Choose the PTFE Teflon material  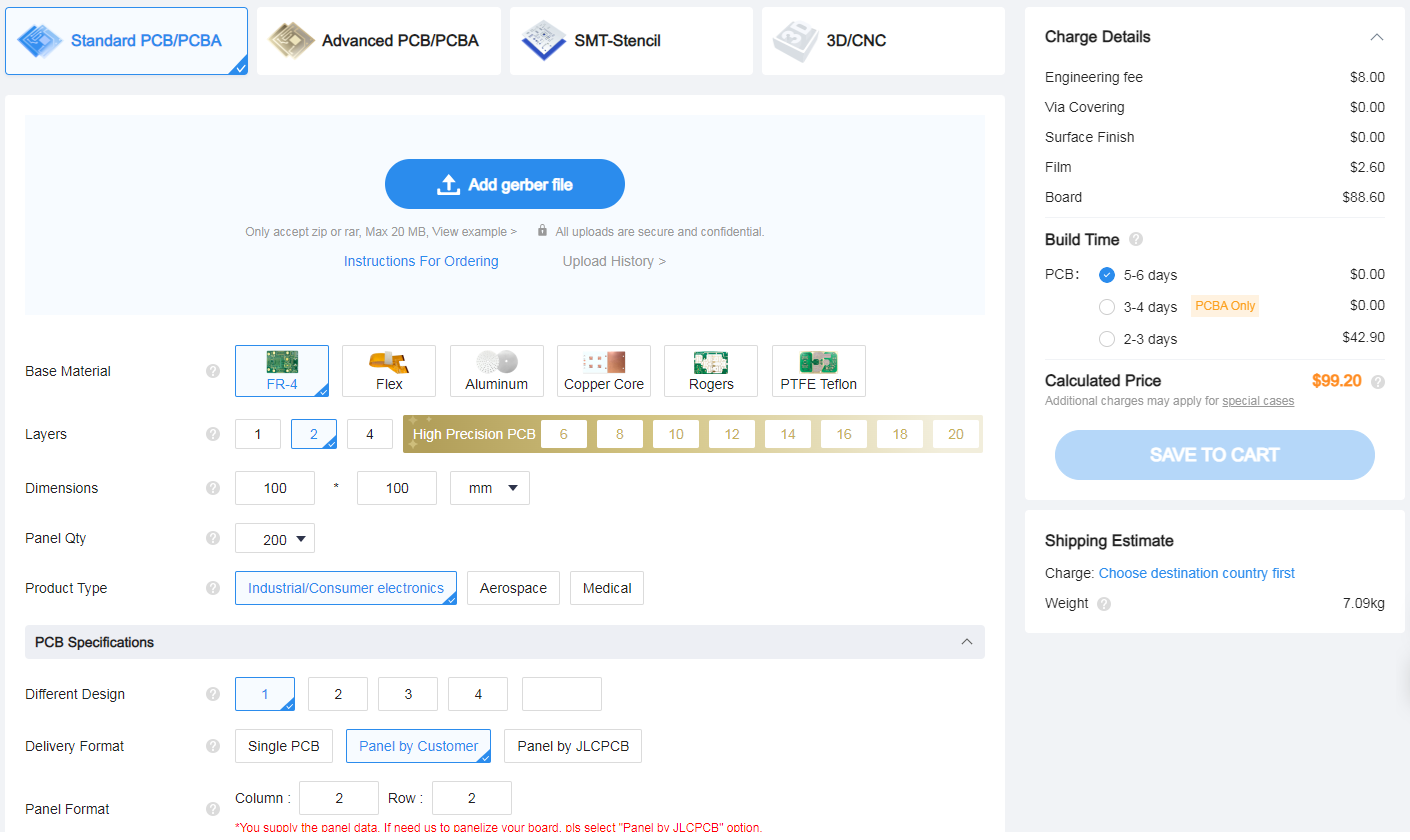pyautogui.click(x=818, y=371)
